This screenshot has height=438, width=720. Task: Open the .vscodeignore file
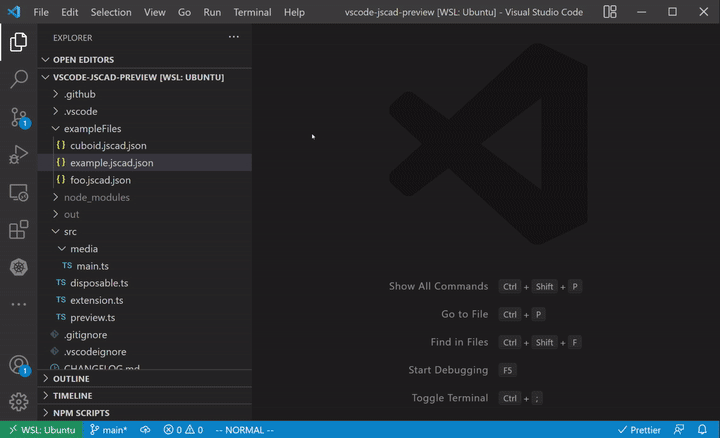pos(145,352)
